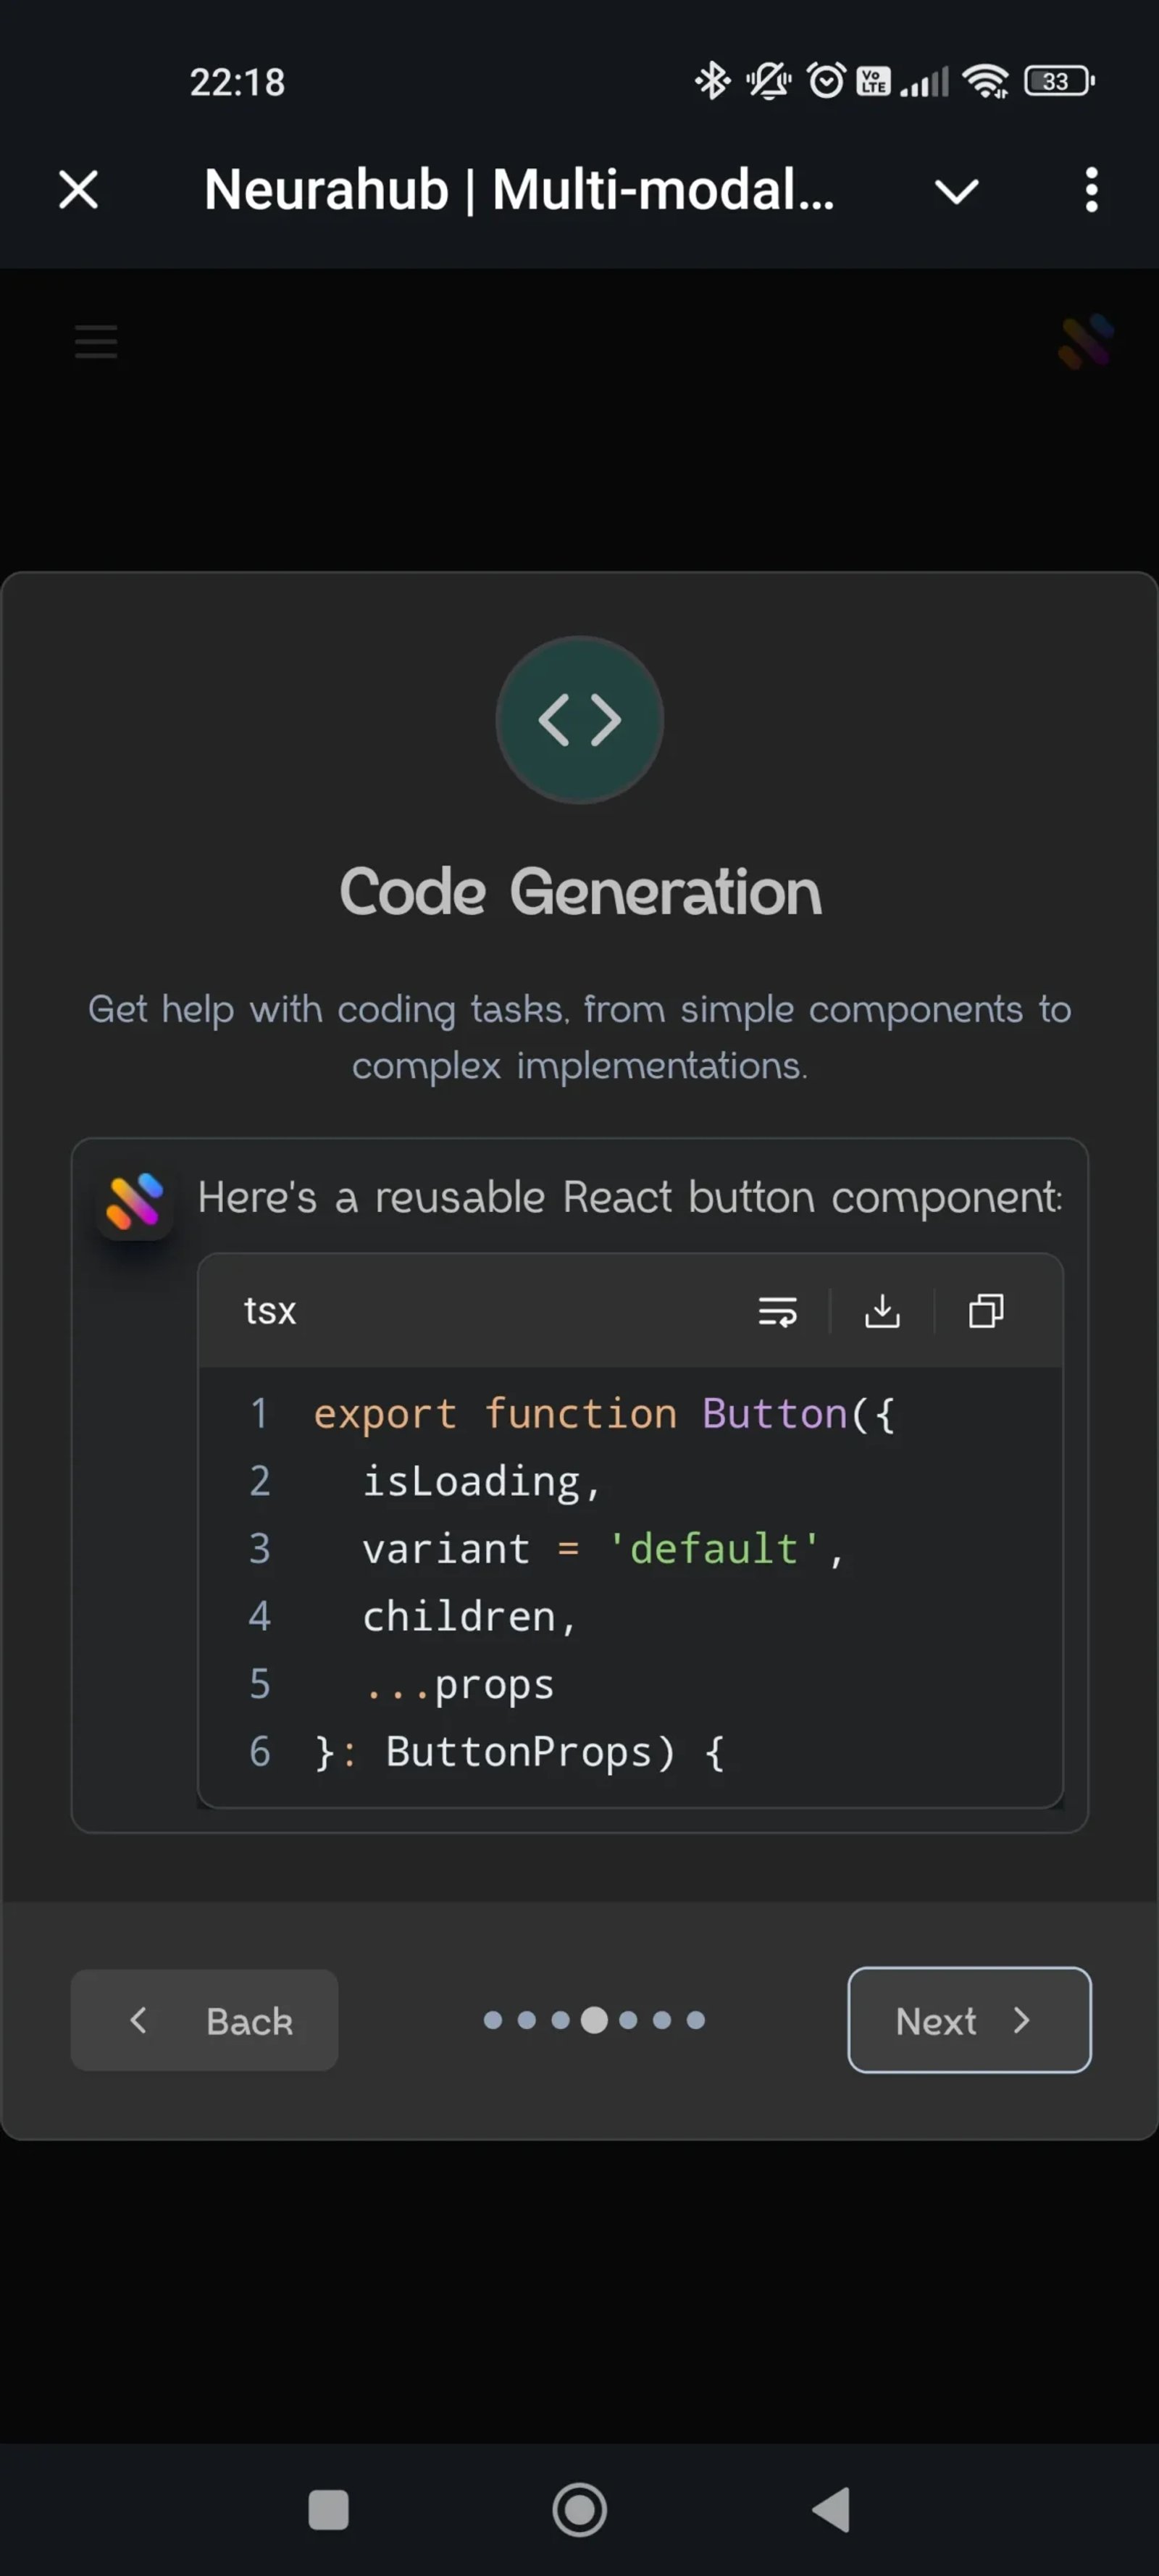Open the three-dot overflow menu
This screenshot has width=1159, height=2576.
coord(1091,190)
